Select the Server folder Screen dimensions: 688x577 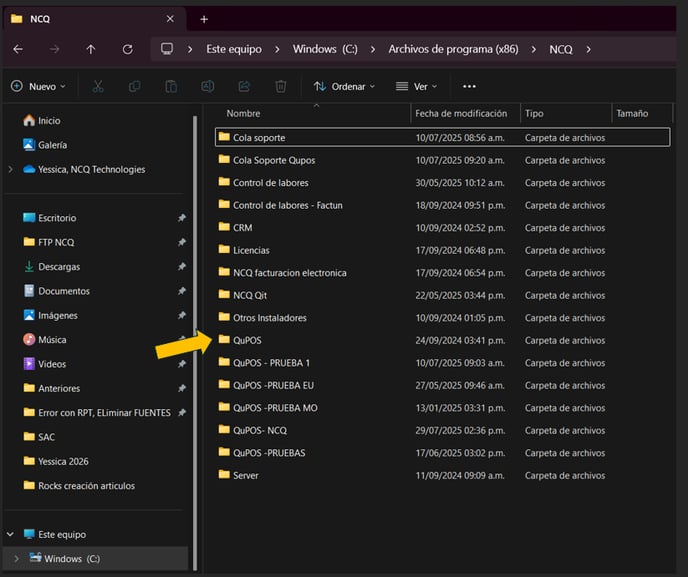pyautogui.click(x=442, y=476)
